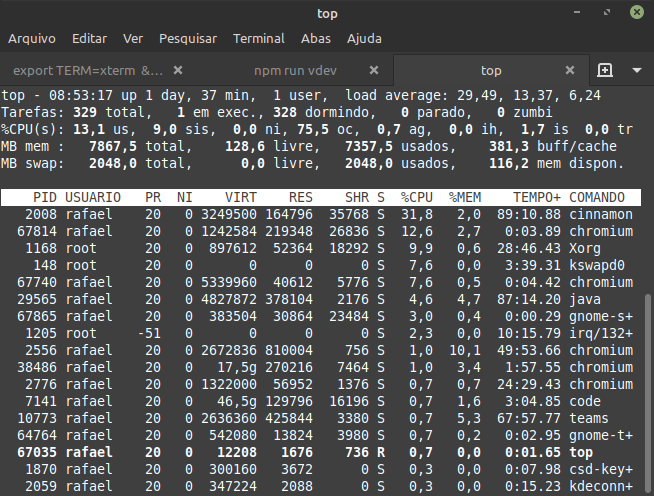The image size is (654, 496).
Task: Close the terminal window with green button
Action: [636, 13]
